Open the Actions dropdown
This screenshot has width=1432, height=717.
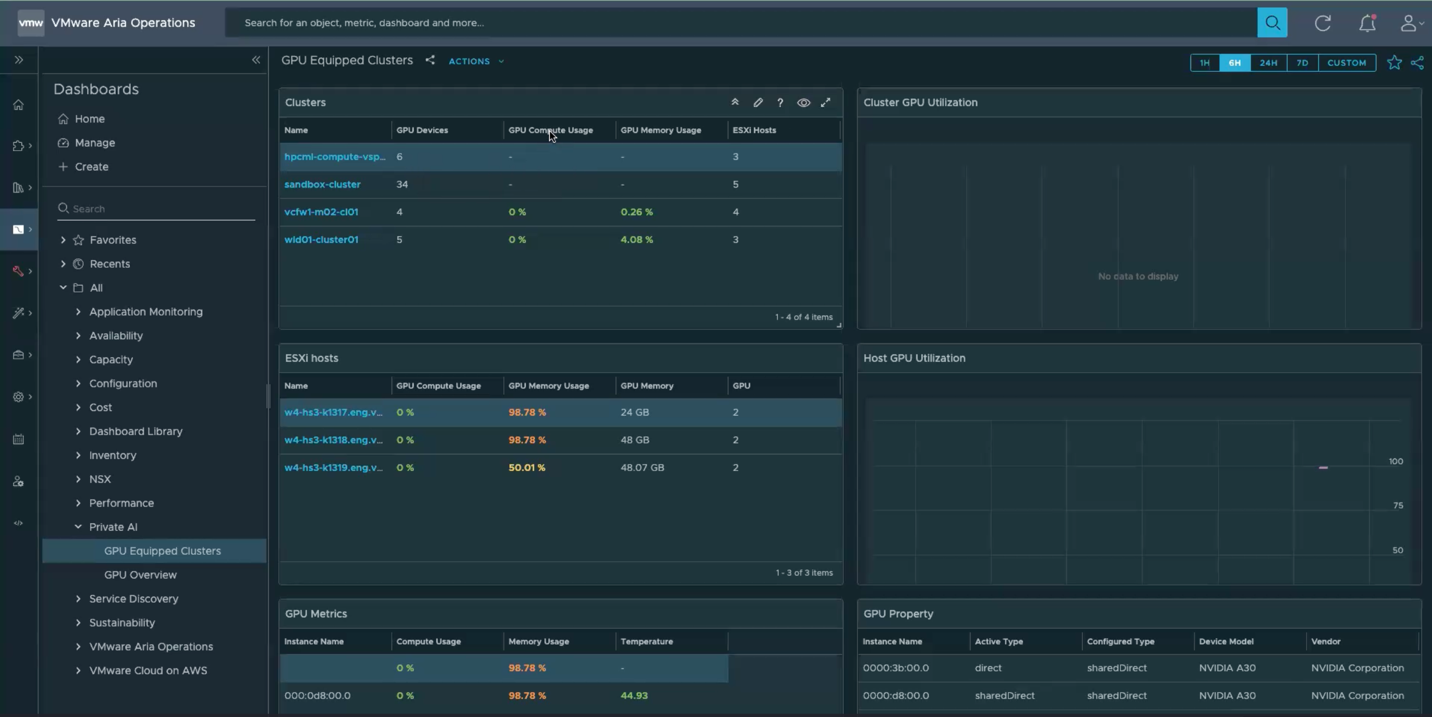(x=476, y=62)
